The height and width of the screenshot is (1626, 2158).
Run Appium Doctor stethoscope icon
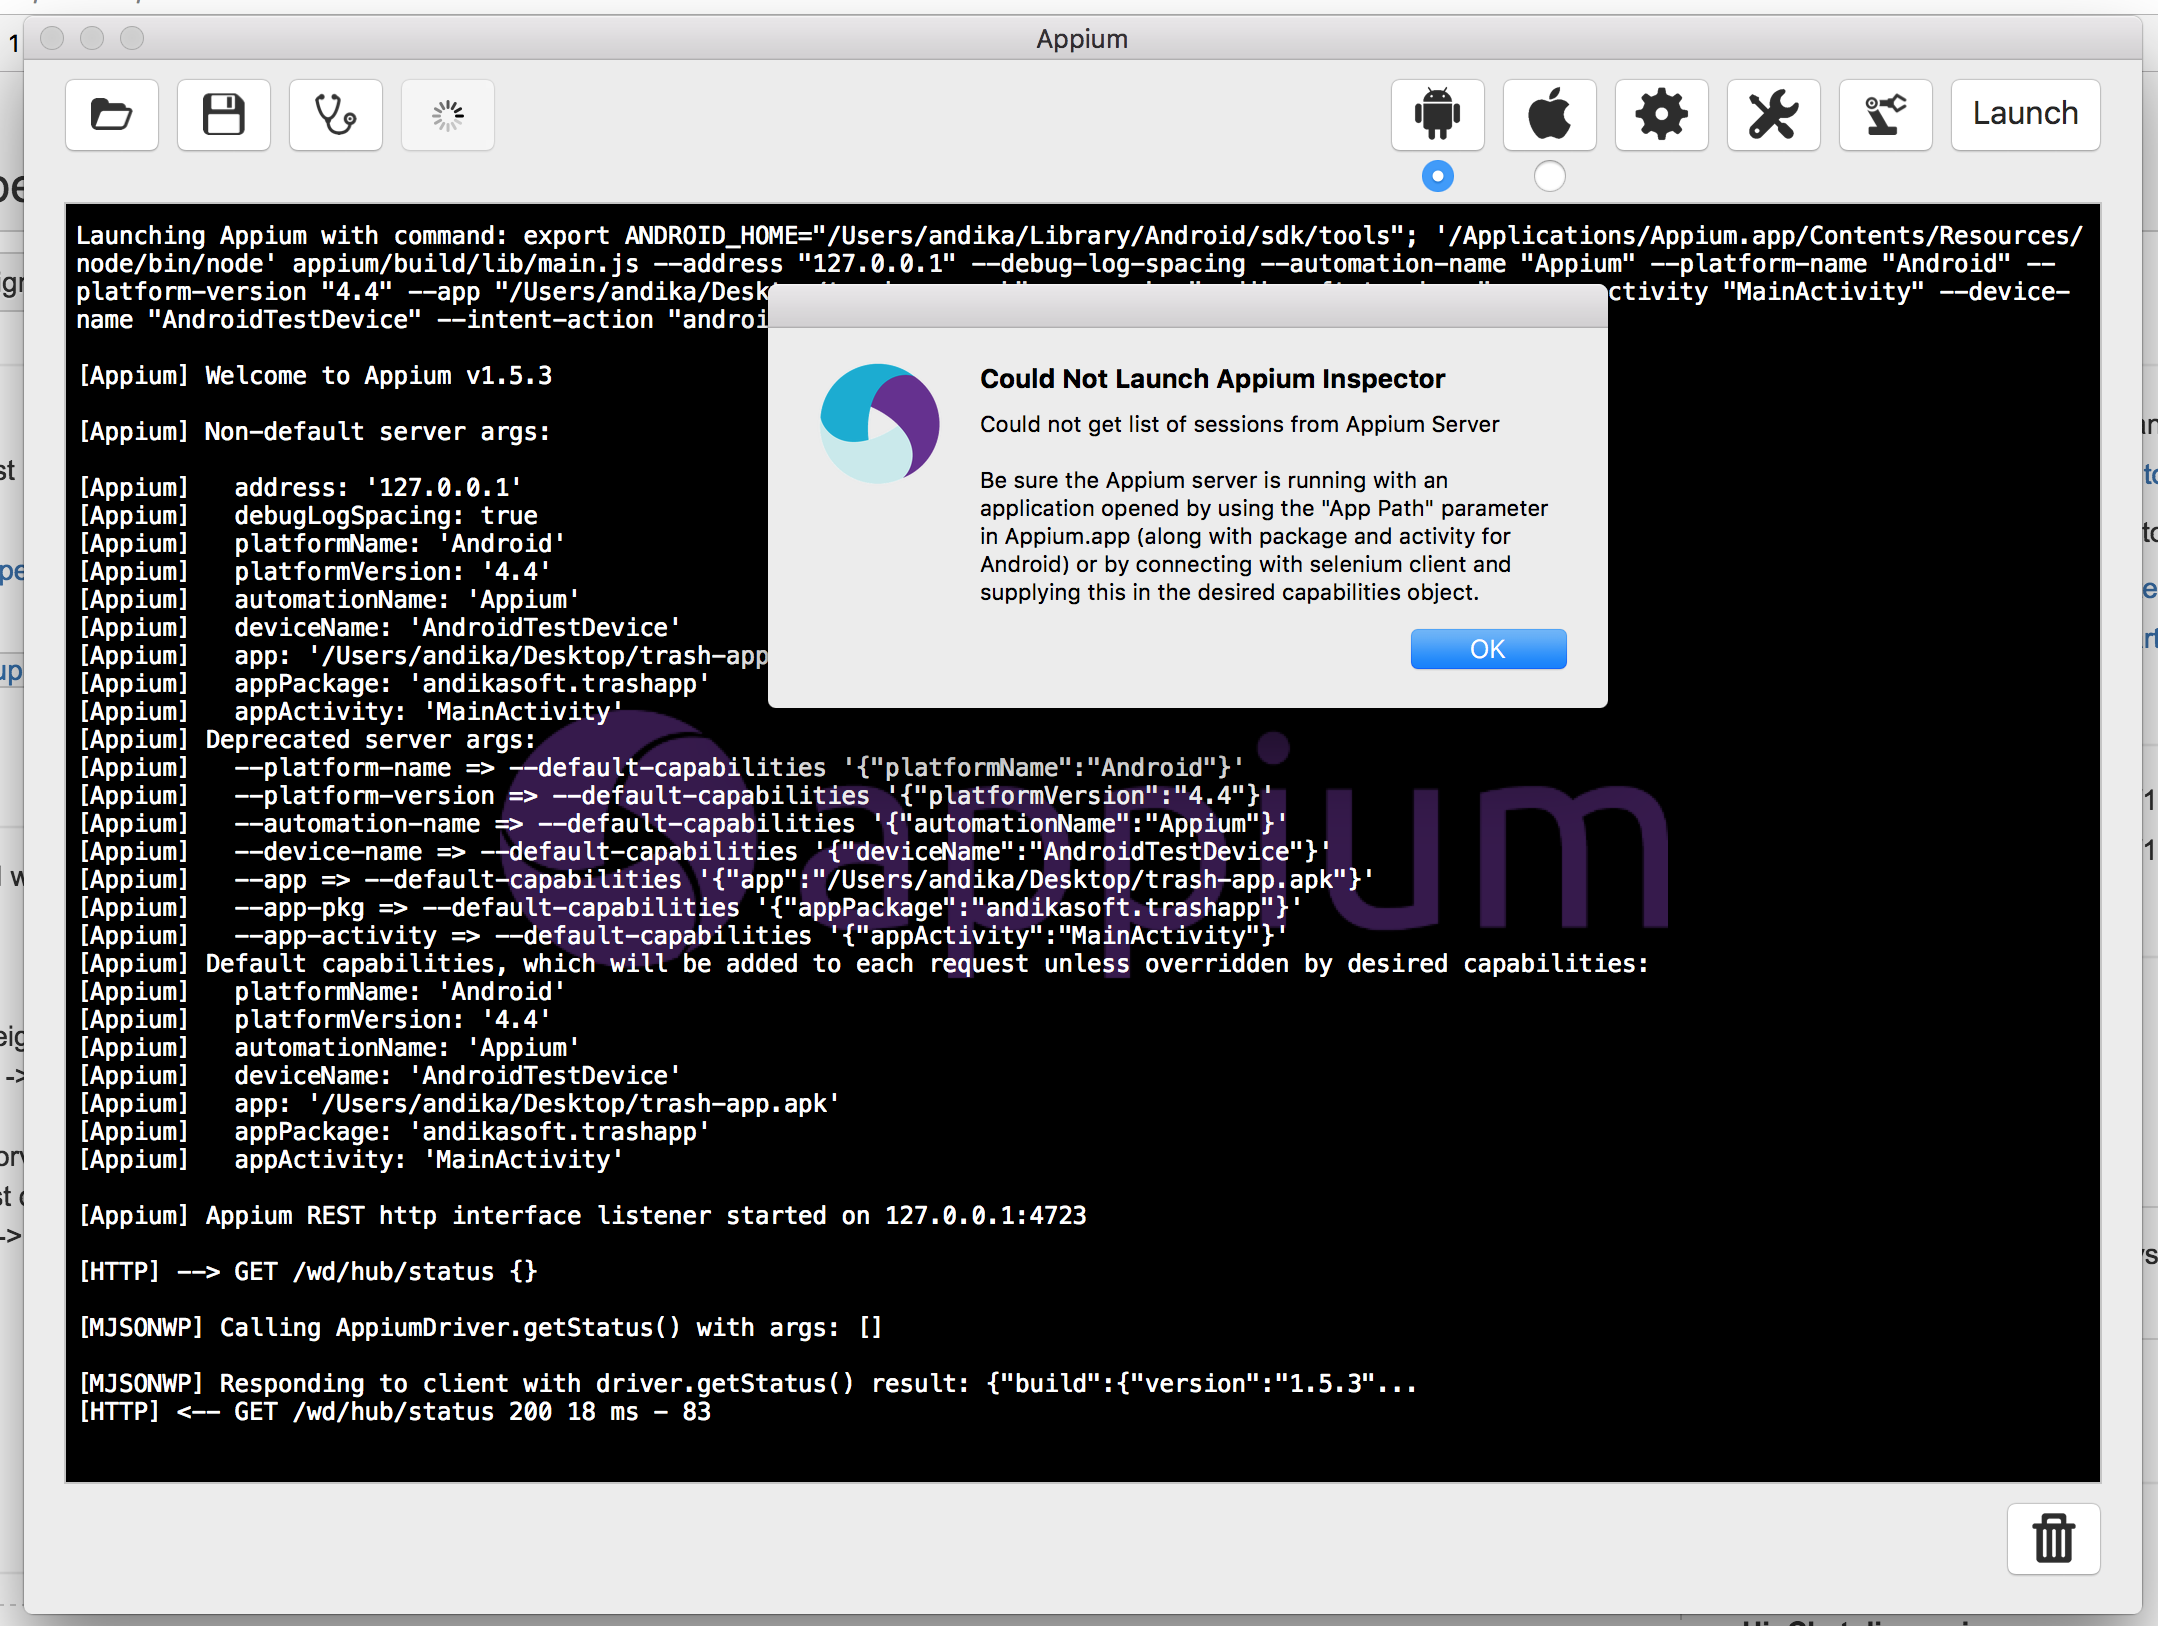335,114
